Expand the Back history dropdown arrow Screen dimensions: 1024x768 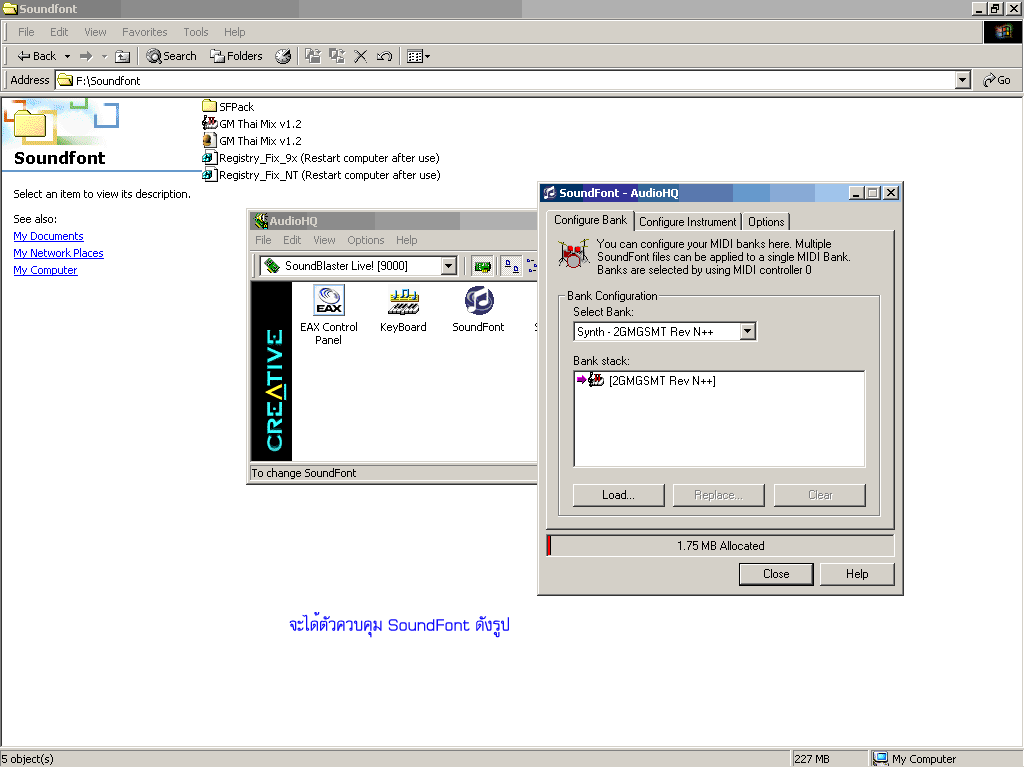click(67, 56)
